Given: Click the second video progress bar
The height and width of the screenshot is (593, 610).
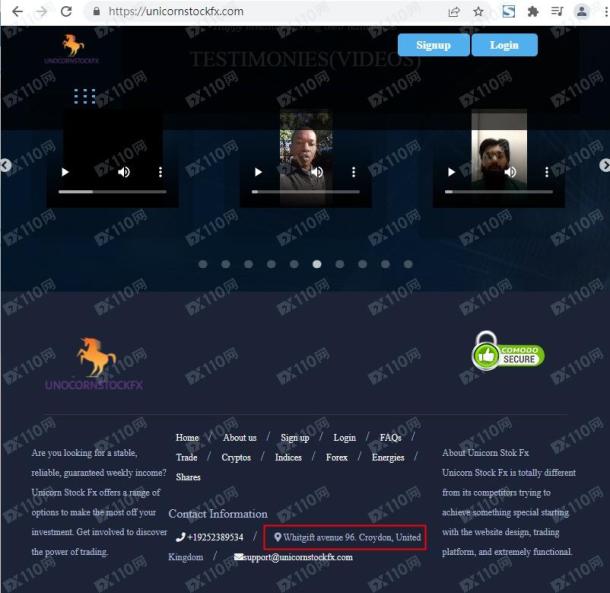Looking at the screenshot, I should [x=306, y=192].
